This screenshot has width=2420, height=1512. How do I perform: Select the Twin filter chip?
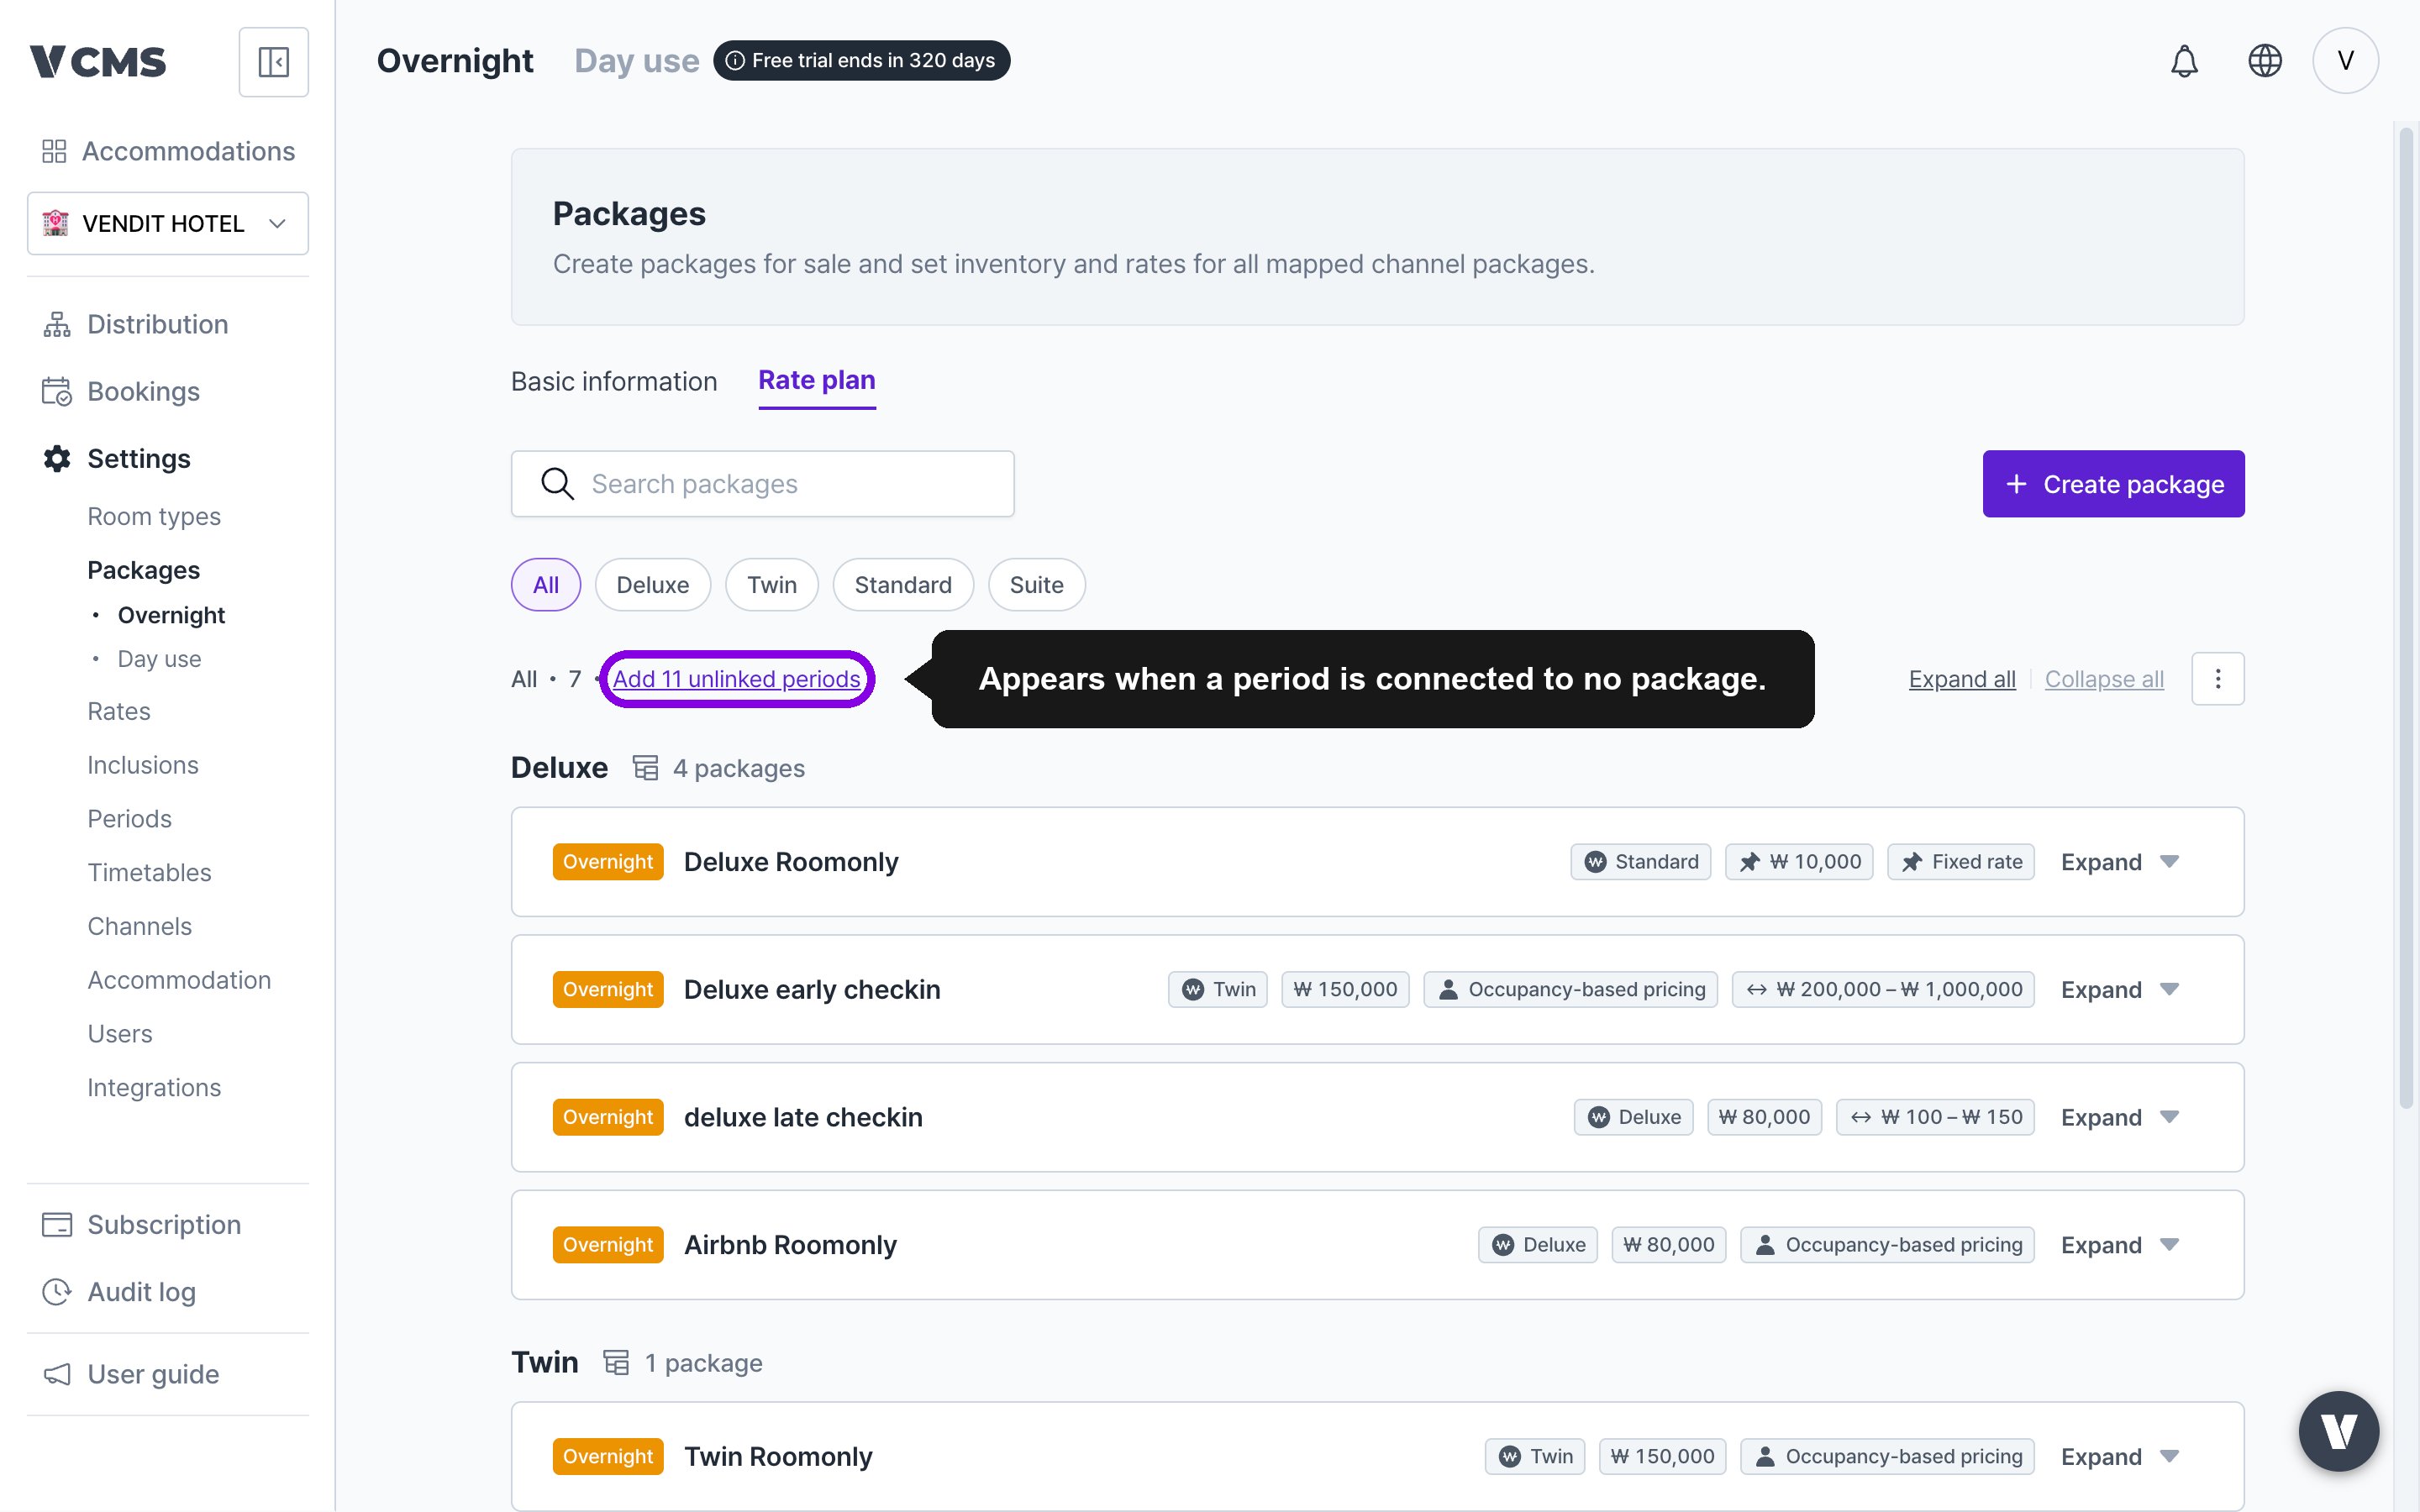pyautogui.click(x=771, y=585)
